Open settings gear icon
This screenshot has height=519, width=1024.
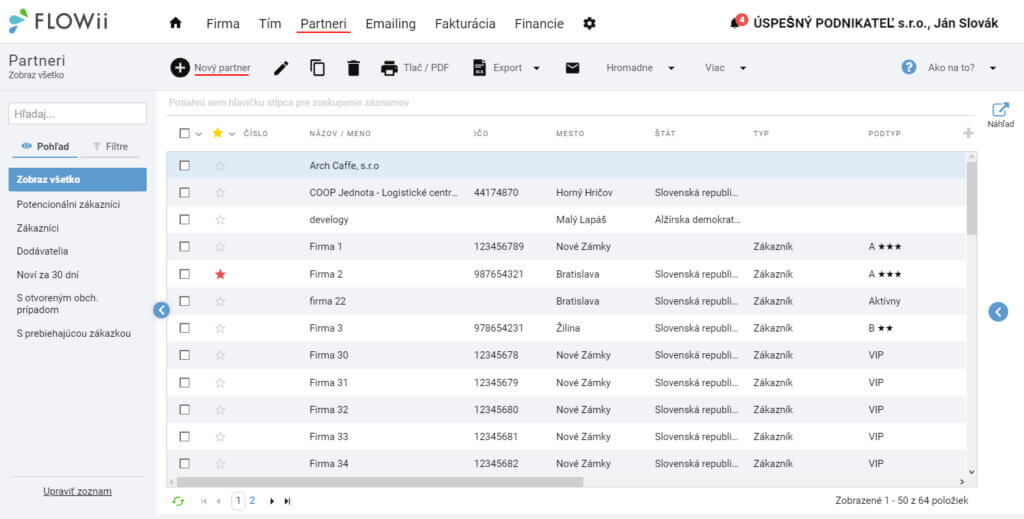tap(590, 24)
